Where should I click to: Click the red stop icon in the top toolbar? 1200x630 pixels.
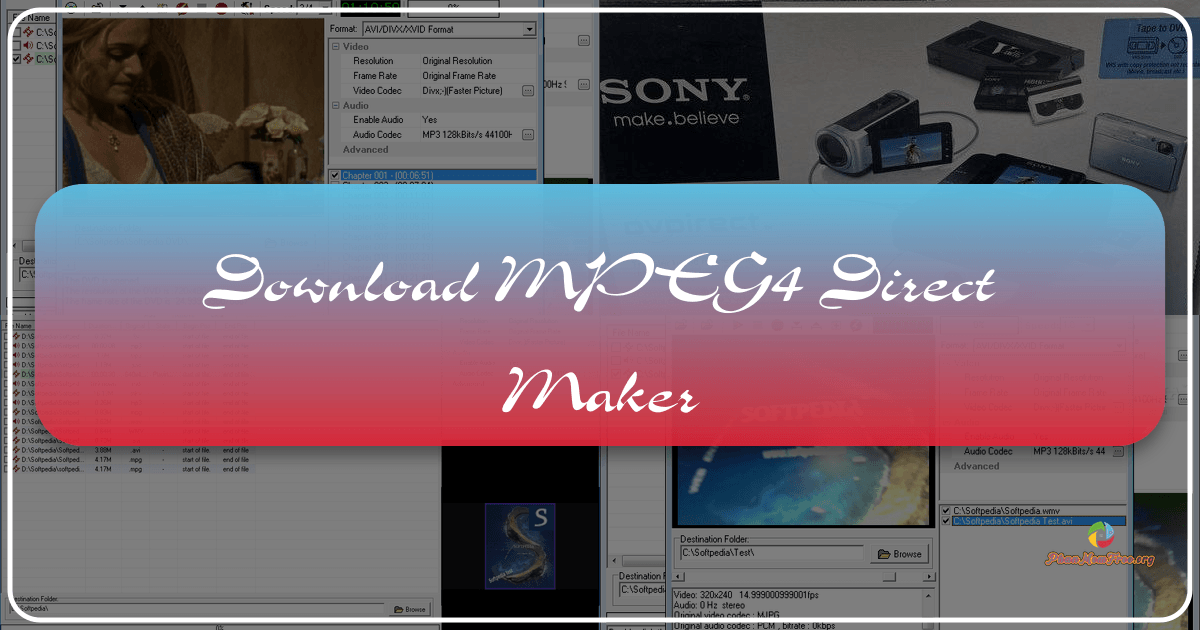(220, 8)
